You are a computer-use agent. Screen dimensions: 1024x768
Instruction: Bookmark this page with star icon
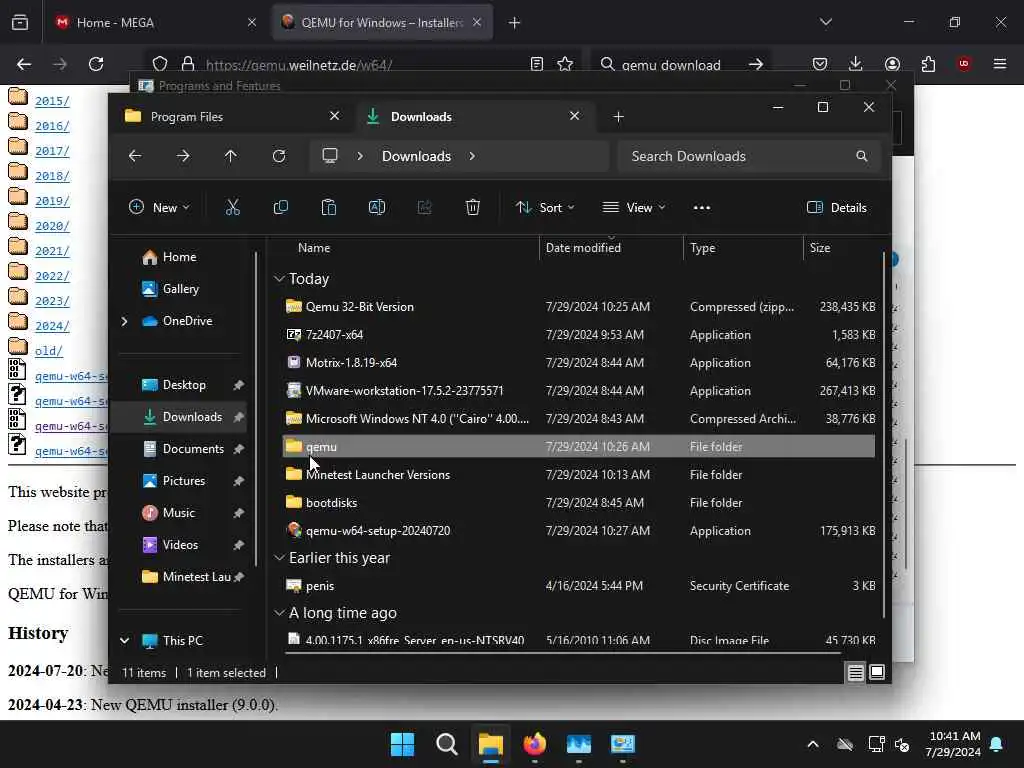tap(565, 64)
